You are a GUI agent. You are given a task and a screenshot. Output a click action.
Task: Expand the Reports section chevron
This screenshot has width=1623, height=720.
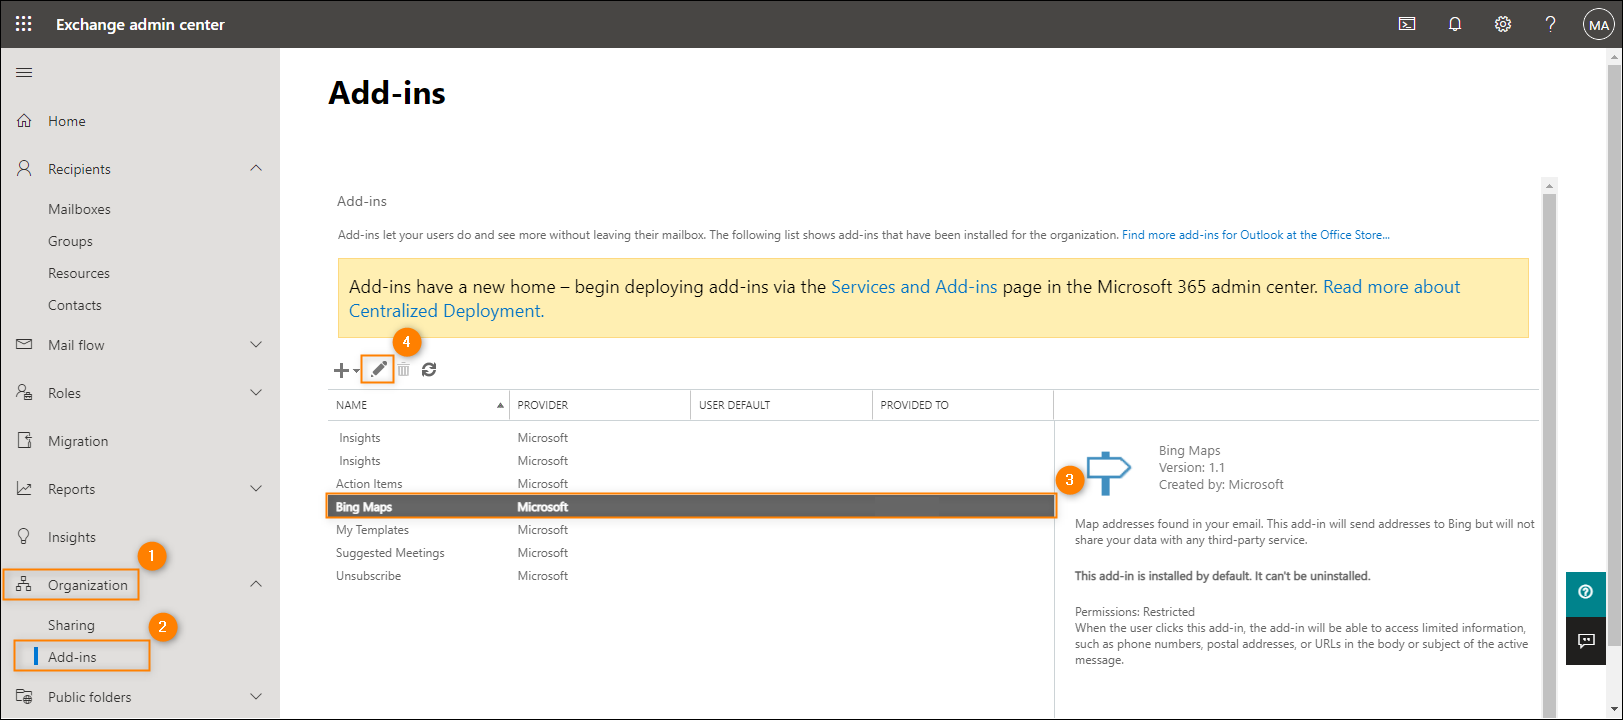(x=256, y=488)
